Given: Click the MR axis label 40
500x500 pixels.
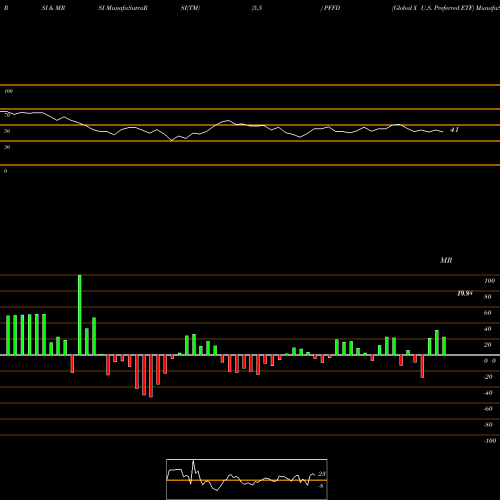Looking at the screenshot, I should point(488,329).
